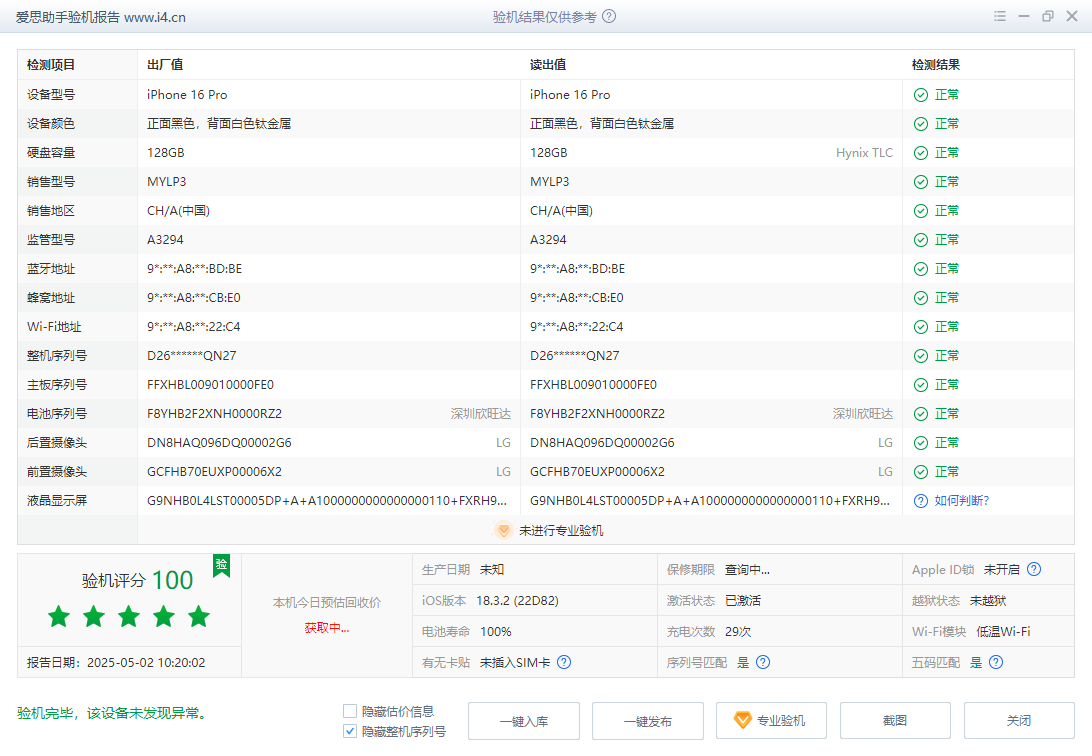
Task: Click the 越狱状态 未越狱 value
Action: (x=988, y=601)
